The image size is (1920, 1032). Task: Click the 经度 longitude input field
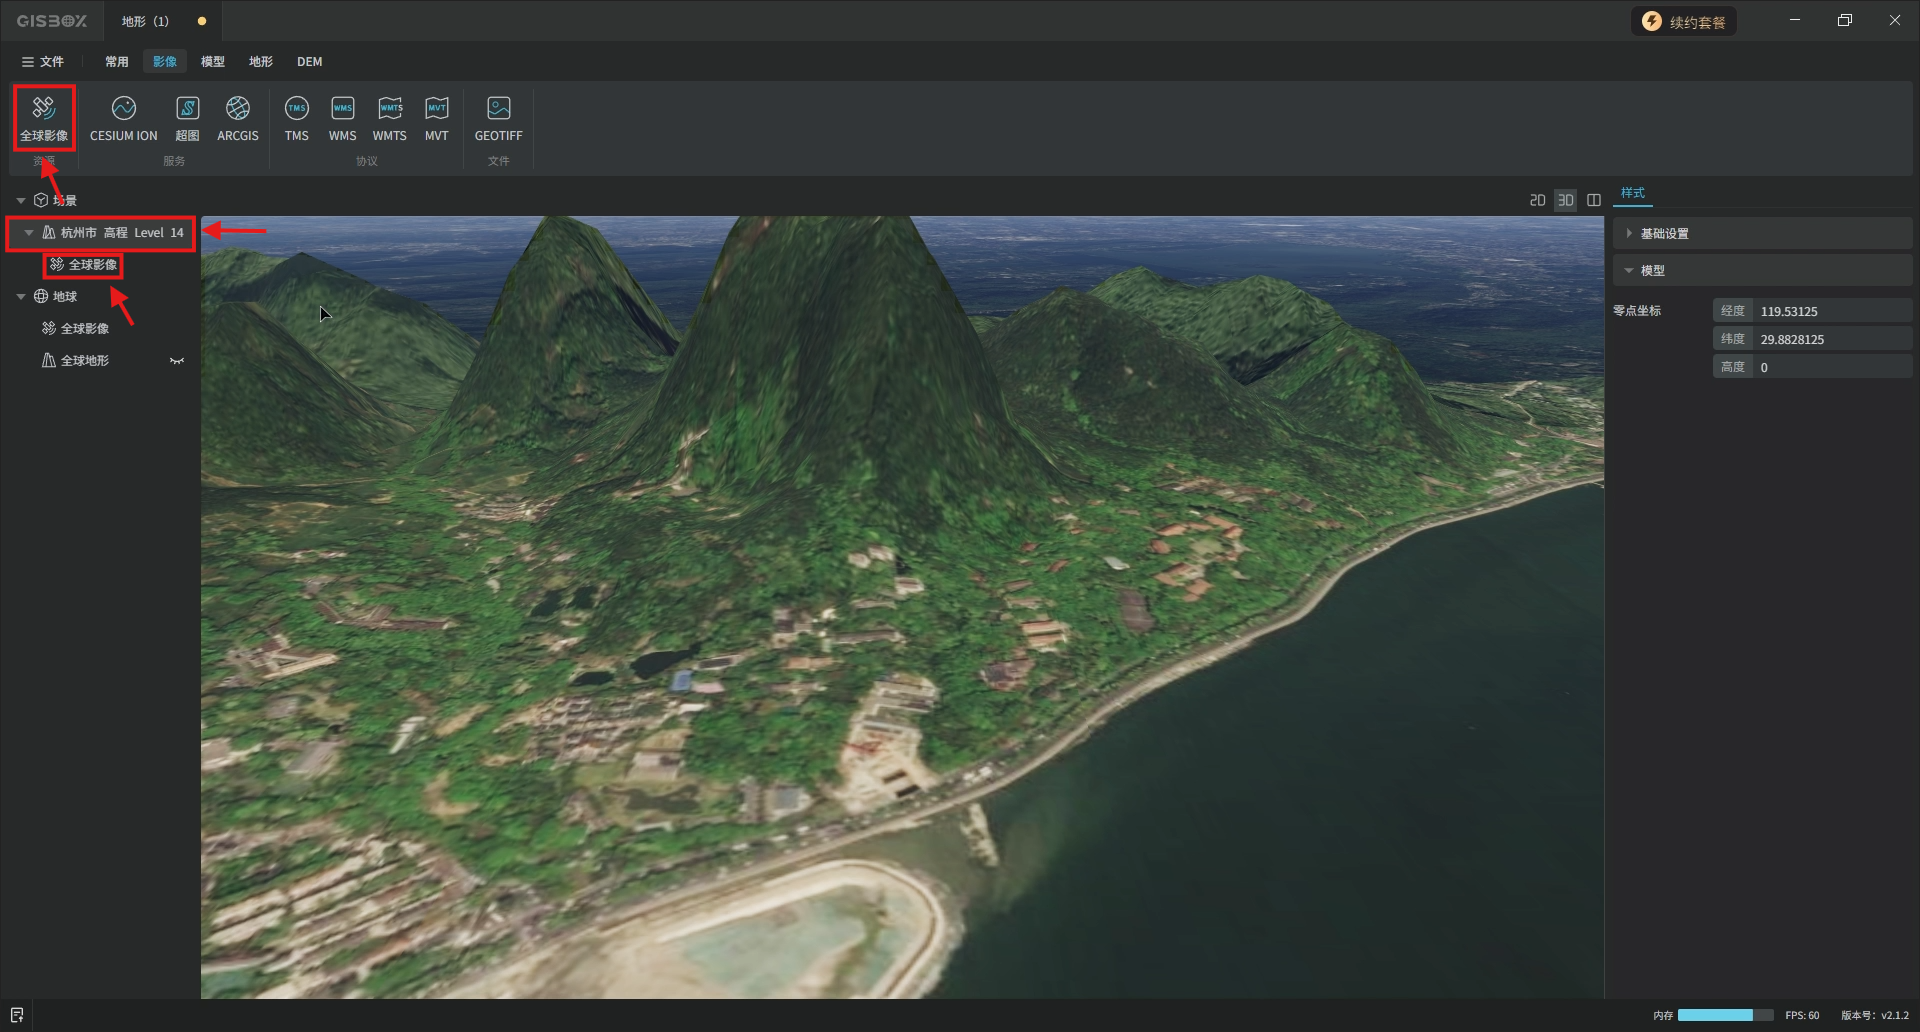1832,312
